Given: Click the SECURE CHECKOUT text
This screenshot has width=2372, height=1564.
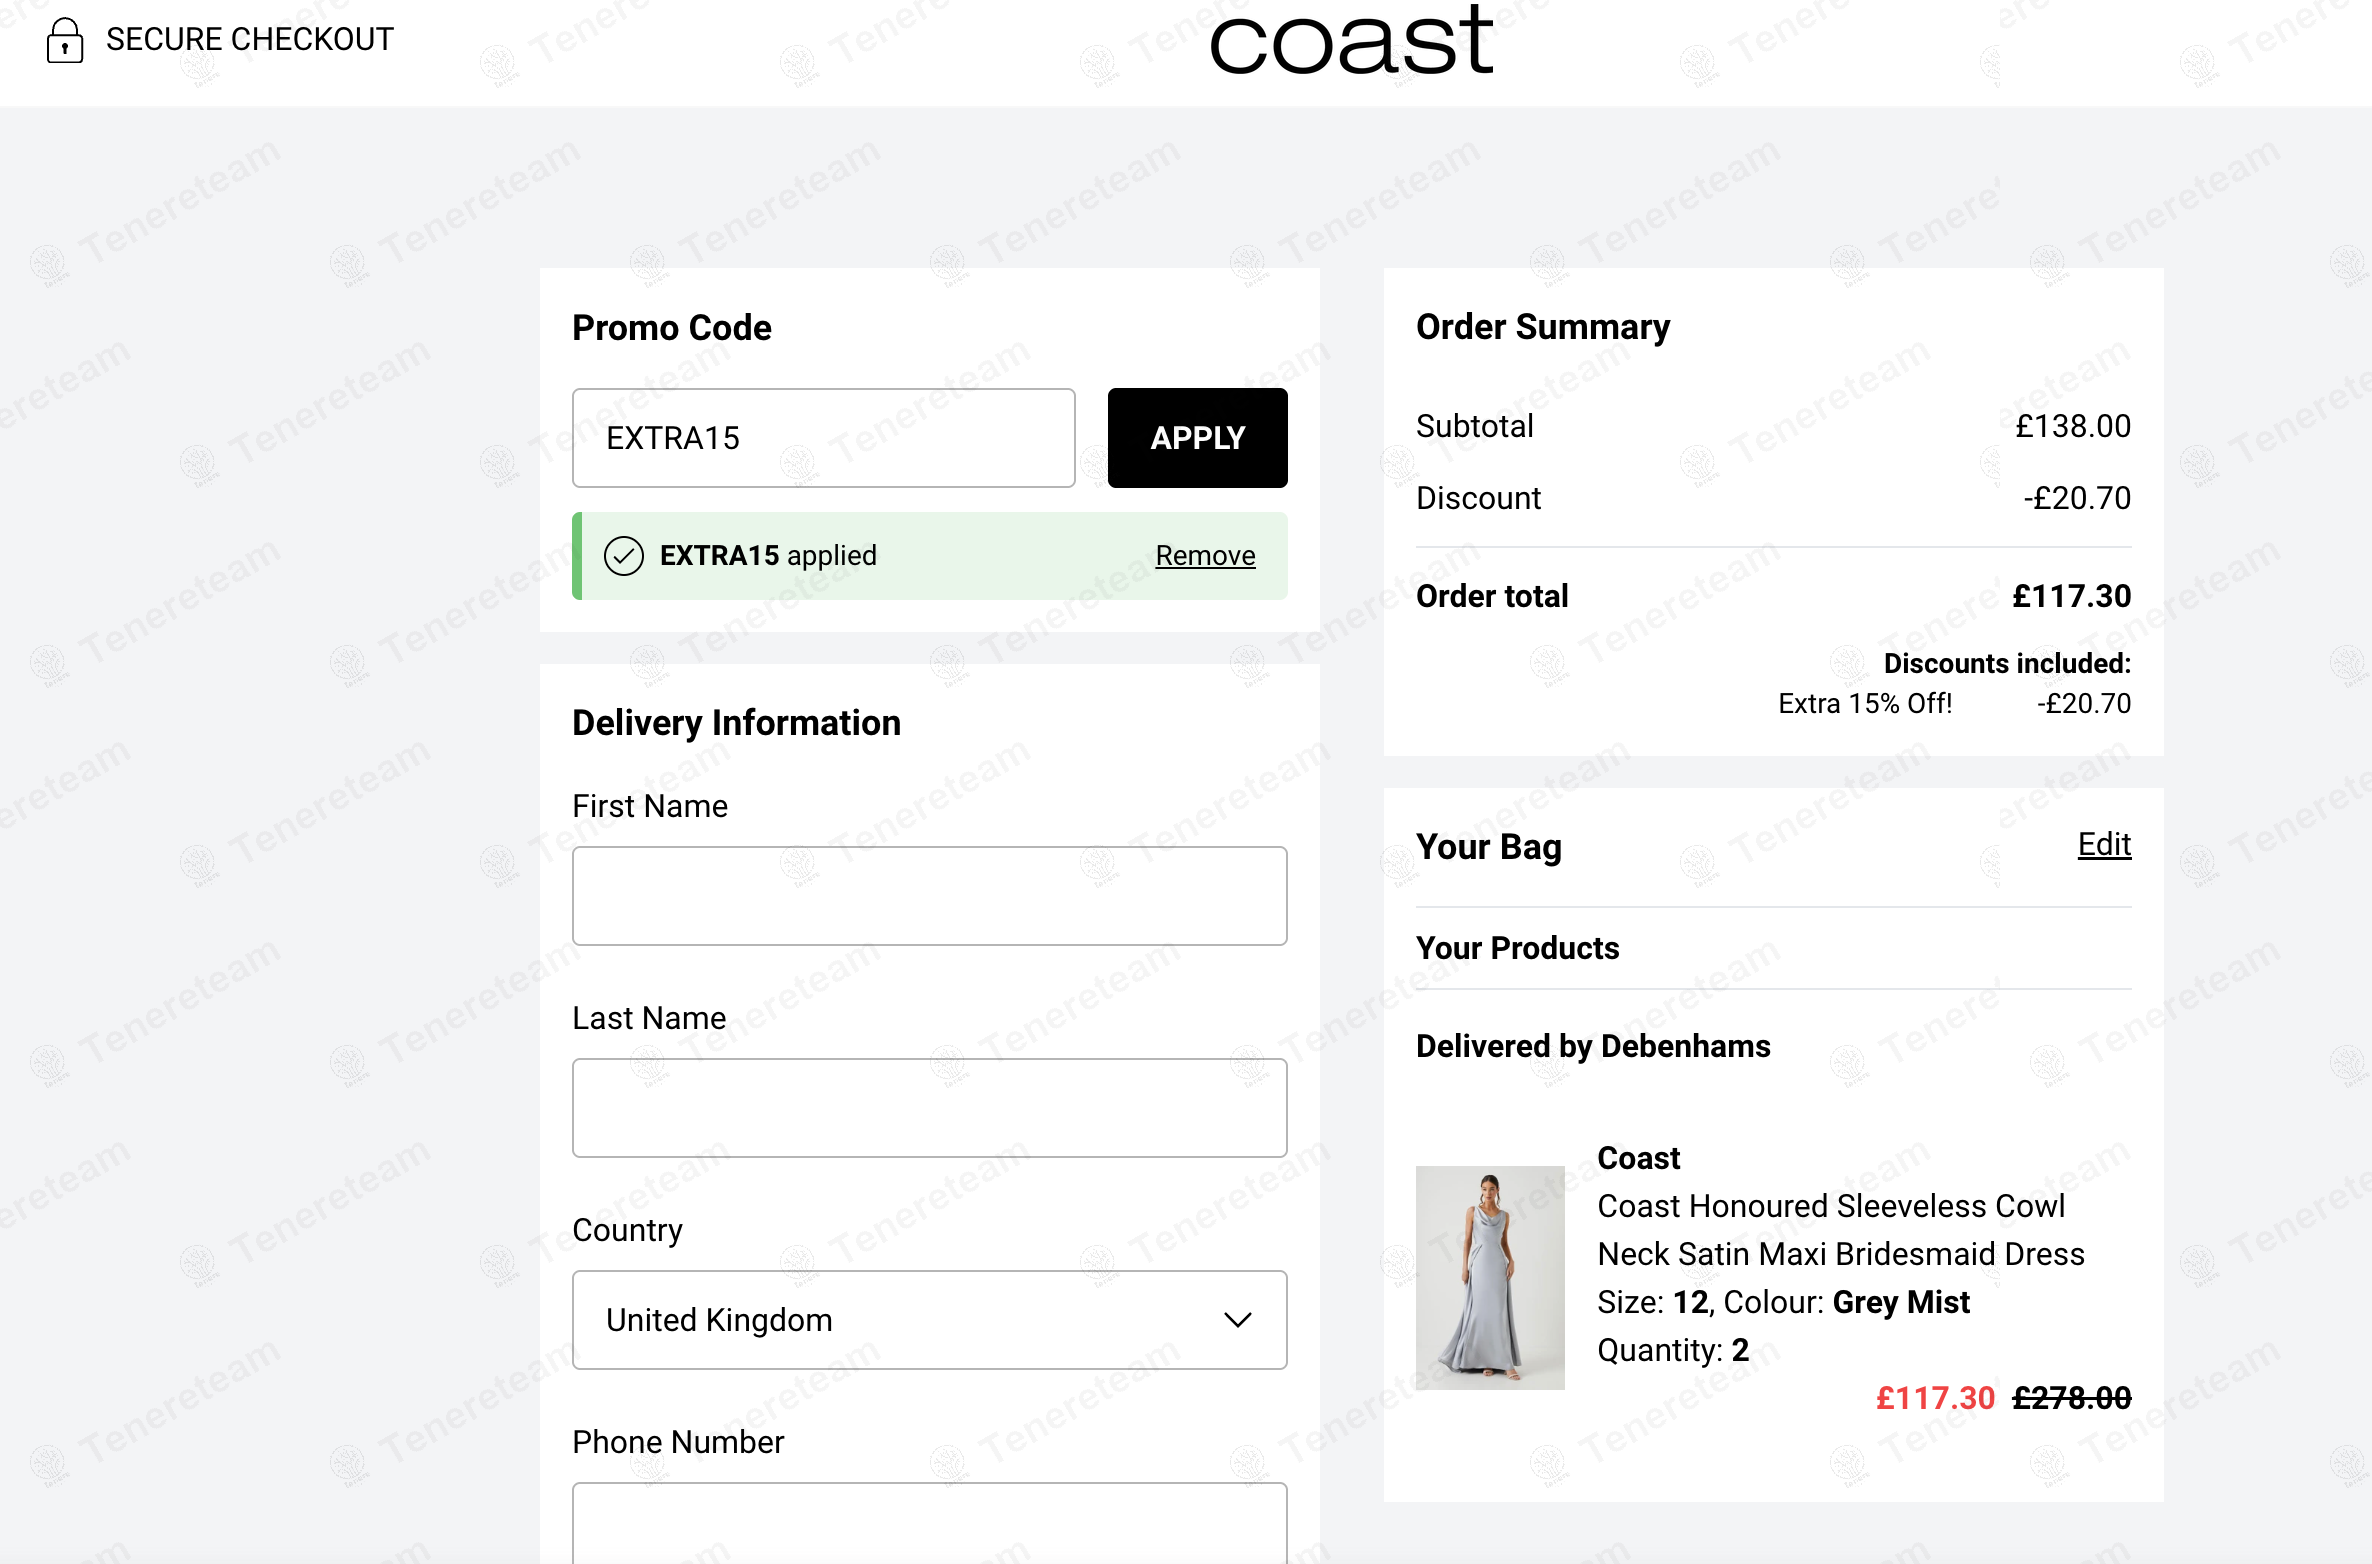Looking at the screenshot, I should 250,40.
